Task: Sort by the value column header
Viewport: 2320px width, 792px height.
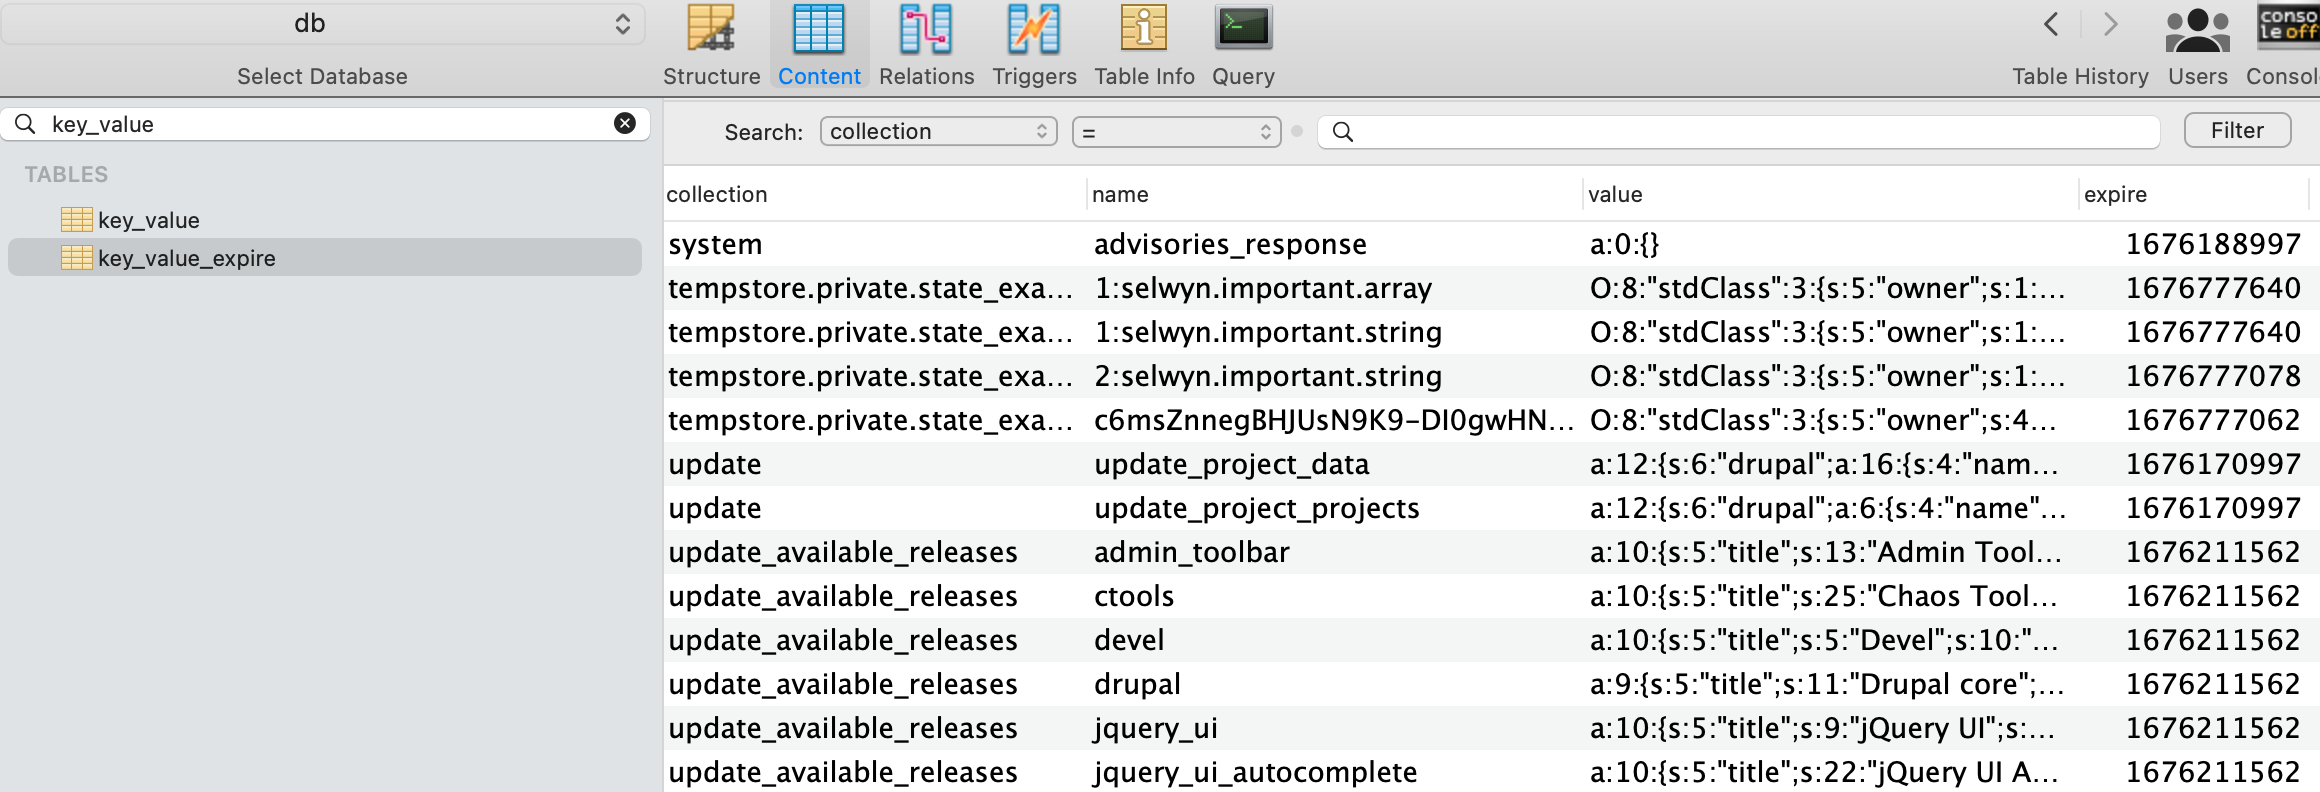Action: (x=1831, y=194)
